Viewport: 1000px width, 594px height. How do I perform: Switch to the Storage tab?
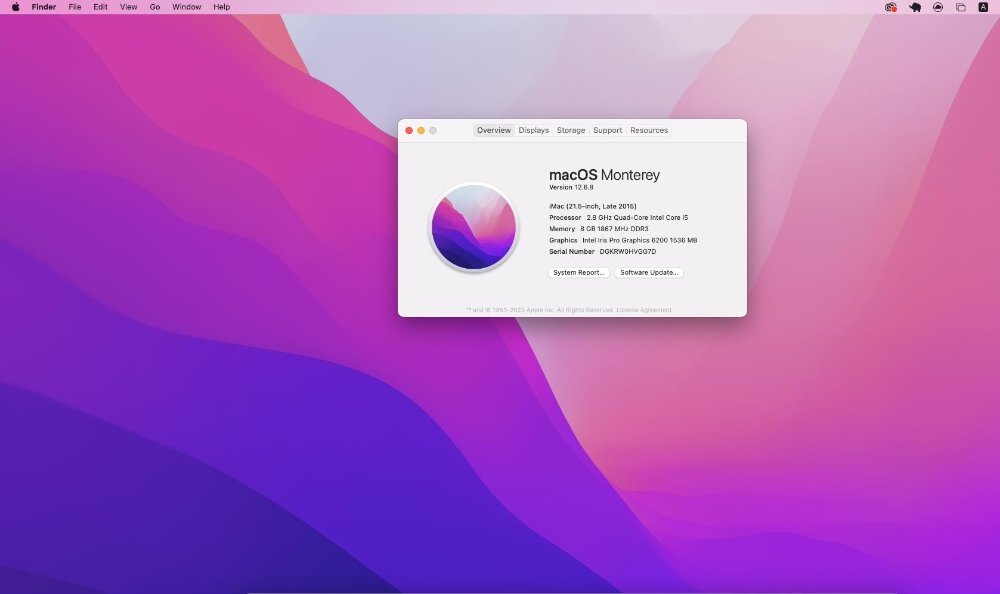pyautogui.click(x=571, y=130)
